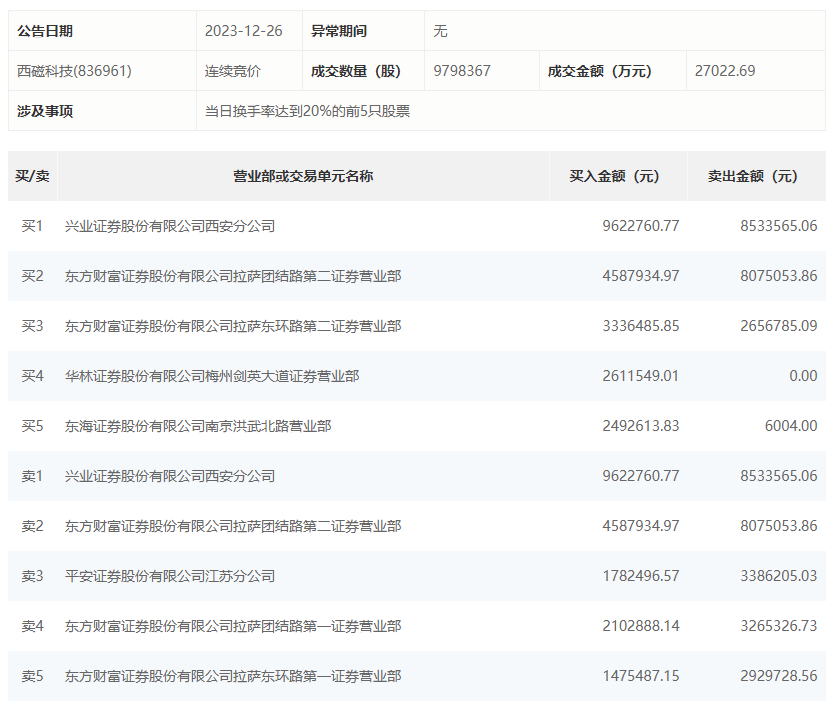Click 东方财富拉萨团结路第二证券营业部 in 买2 row
This screenshot has width=839, height=717.
tap(233, 276)
